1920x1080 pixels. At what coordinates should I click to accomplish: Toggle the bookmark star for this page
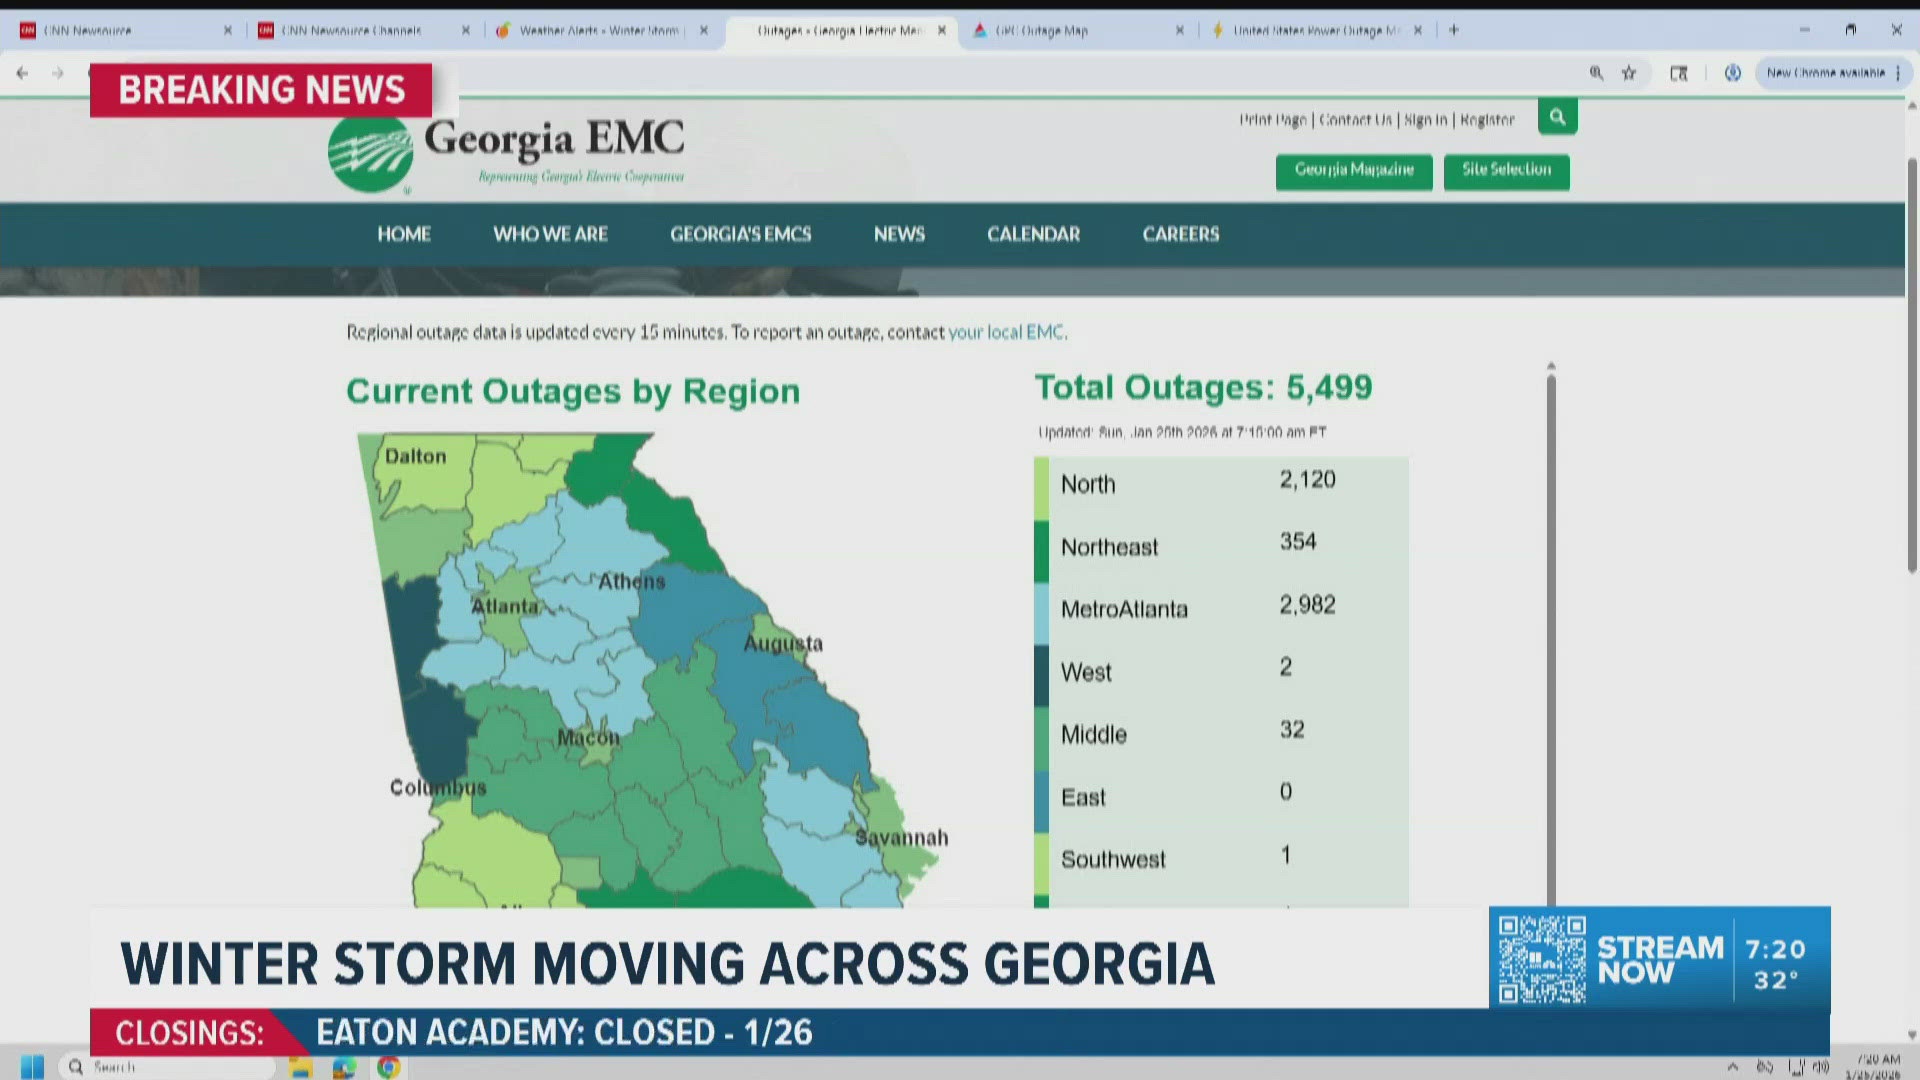pyautogui.click(x=1629, y=73)
